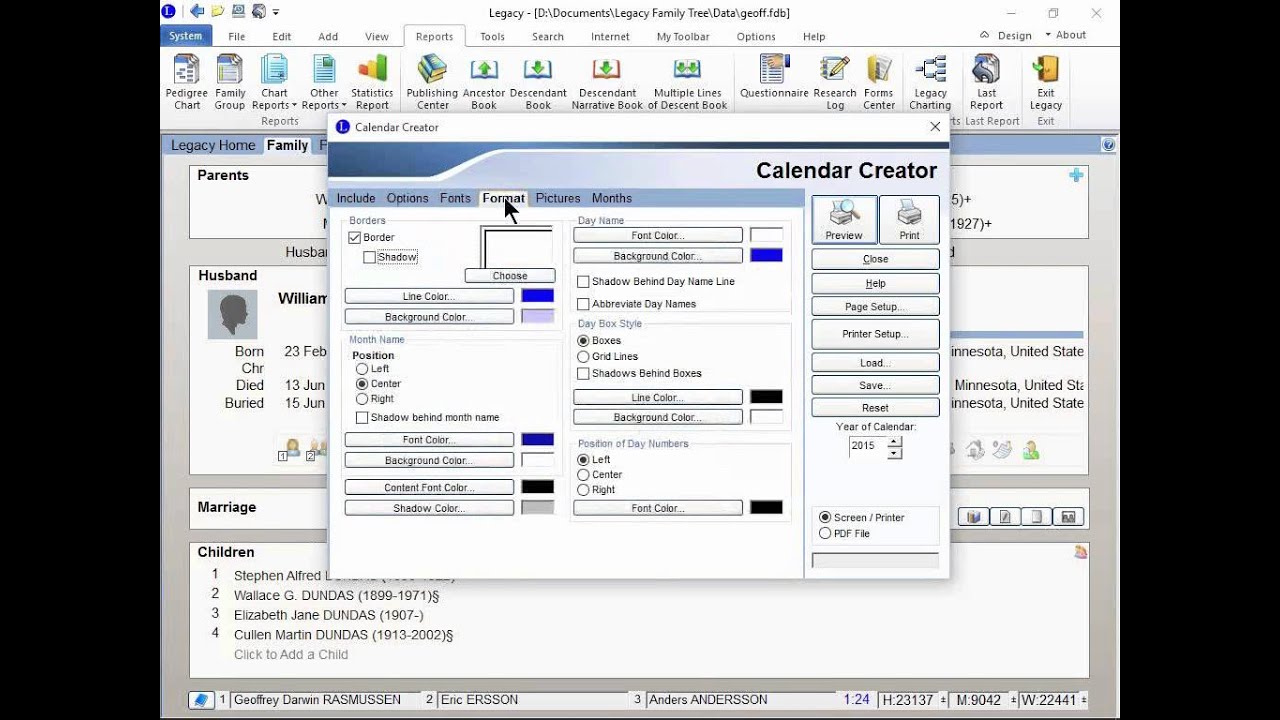Open the Forms Center
The width and height of the screenshot is (1280, 720).
(879, 82)
